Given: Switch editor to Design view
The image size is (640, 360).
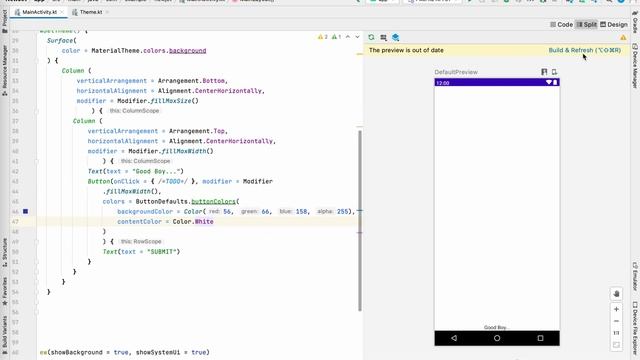Looking at the screenshot, I should coord(614,24).
